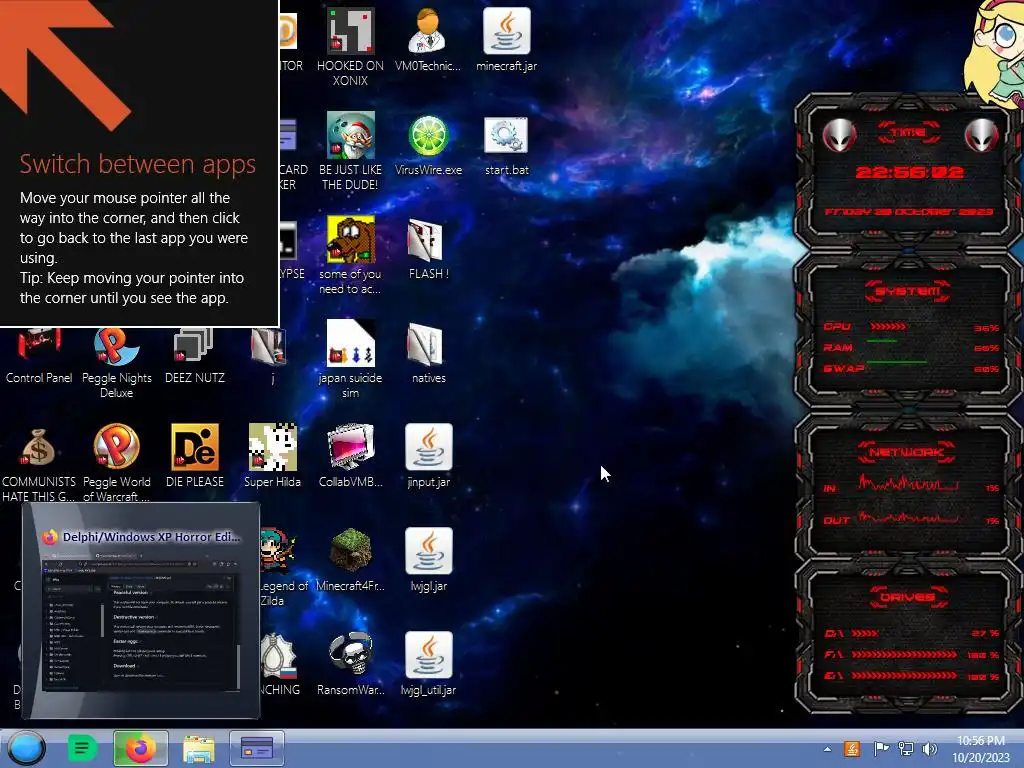Image resolution: width=1024 pixels, height=768 pixels.
Task: Click the NETWORK widget header
Action: tap(907, 452)
